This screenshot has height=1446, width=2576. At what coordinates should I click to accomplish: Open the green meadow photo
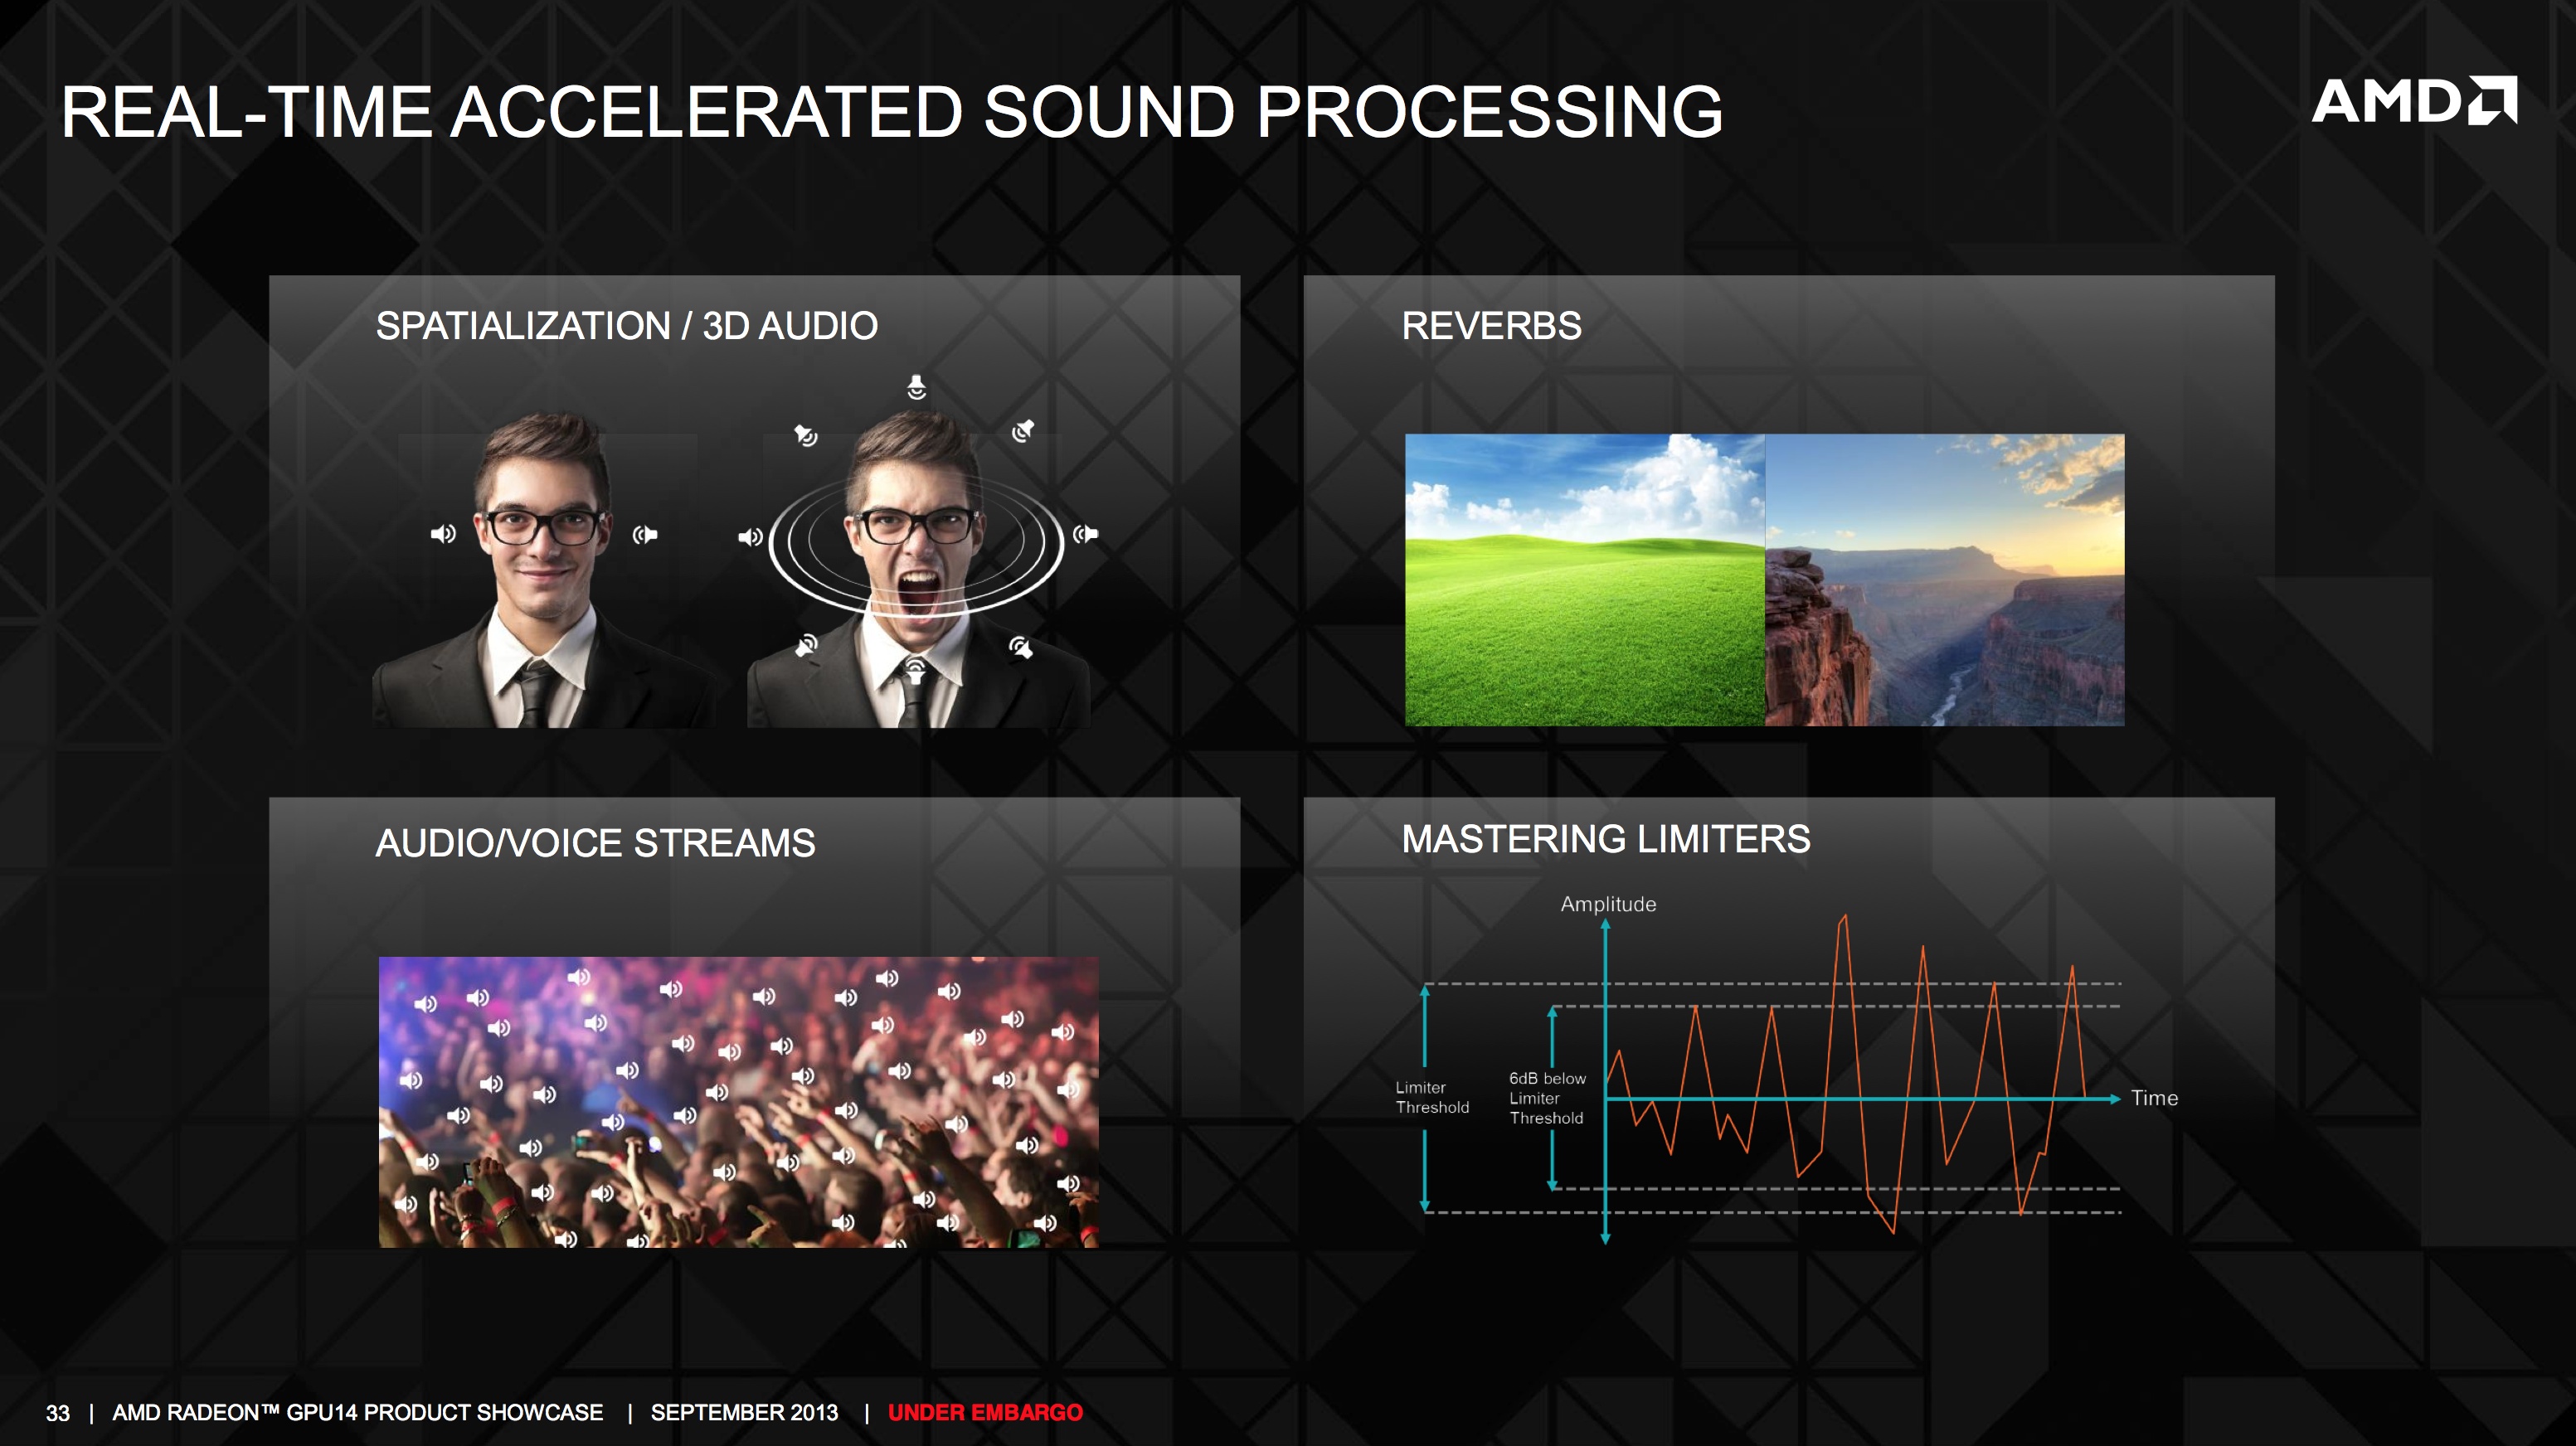click(1585, 580)
